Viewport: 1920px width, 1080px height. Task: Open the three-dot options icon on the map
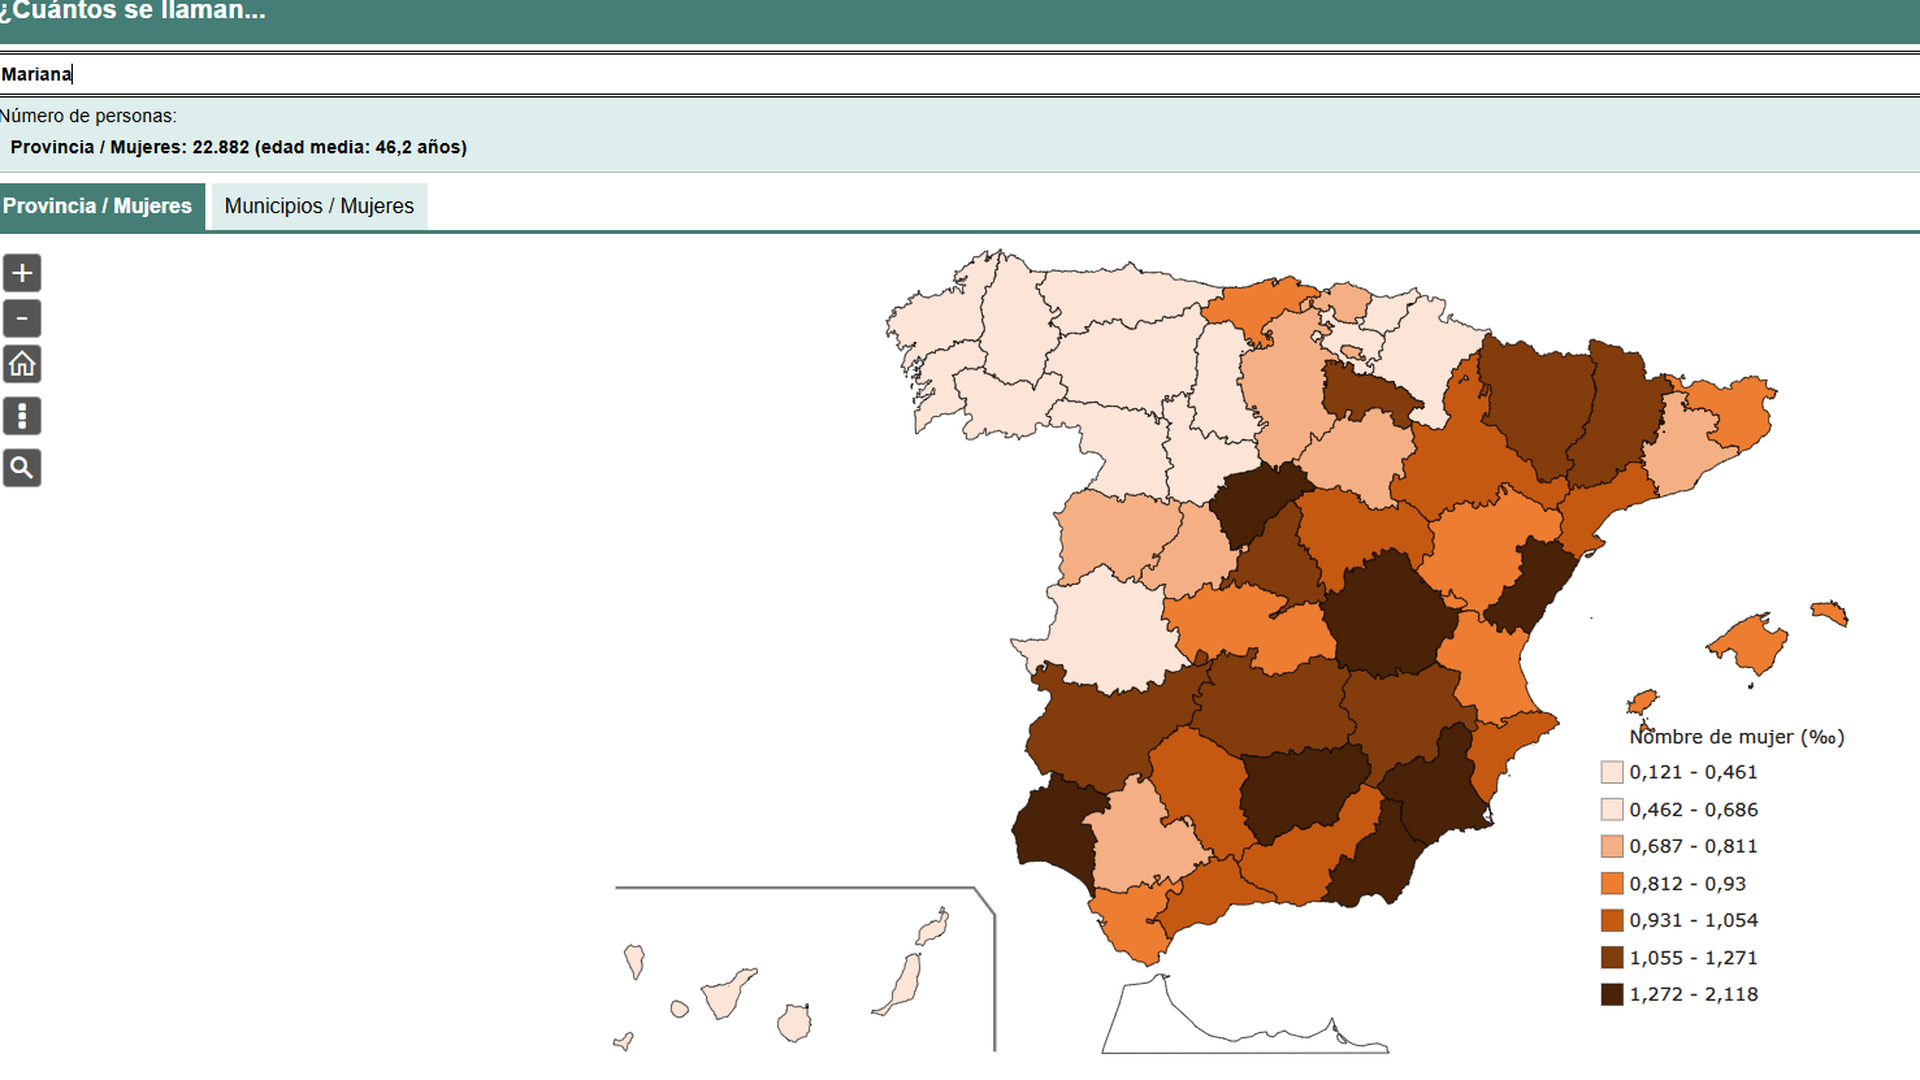(x=22, y=415)
